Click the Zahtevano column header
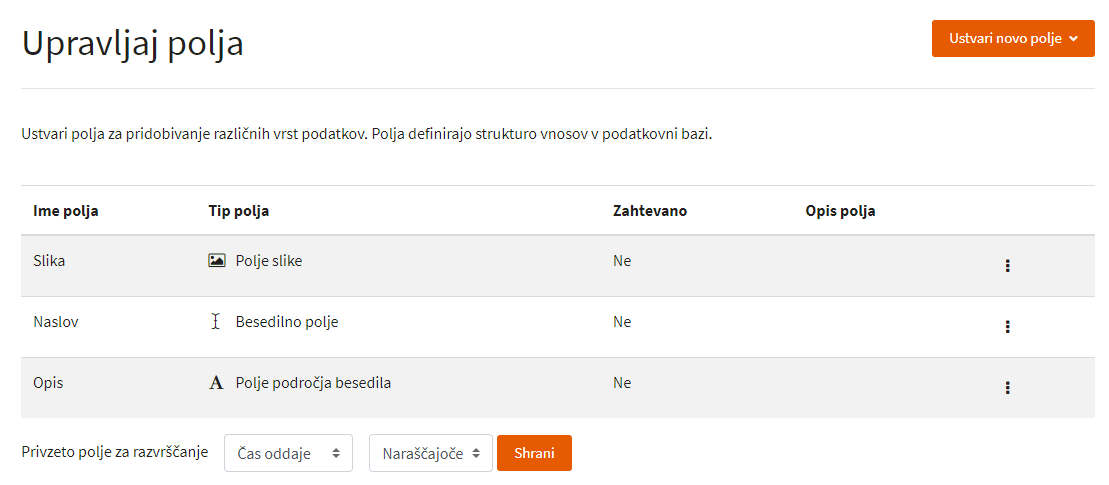Screen dimensions: 1109x485 [x=650, y=211]
